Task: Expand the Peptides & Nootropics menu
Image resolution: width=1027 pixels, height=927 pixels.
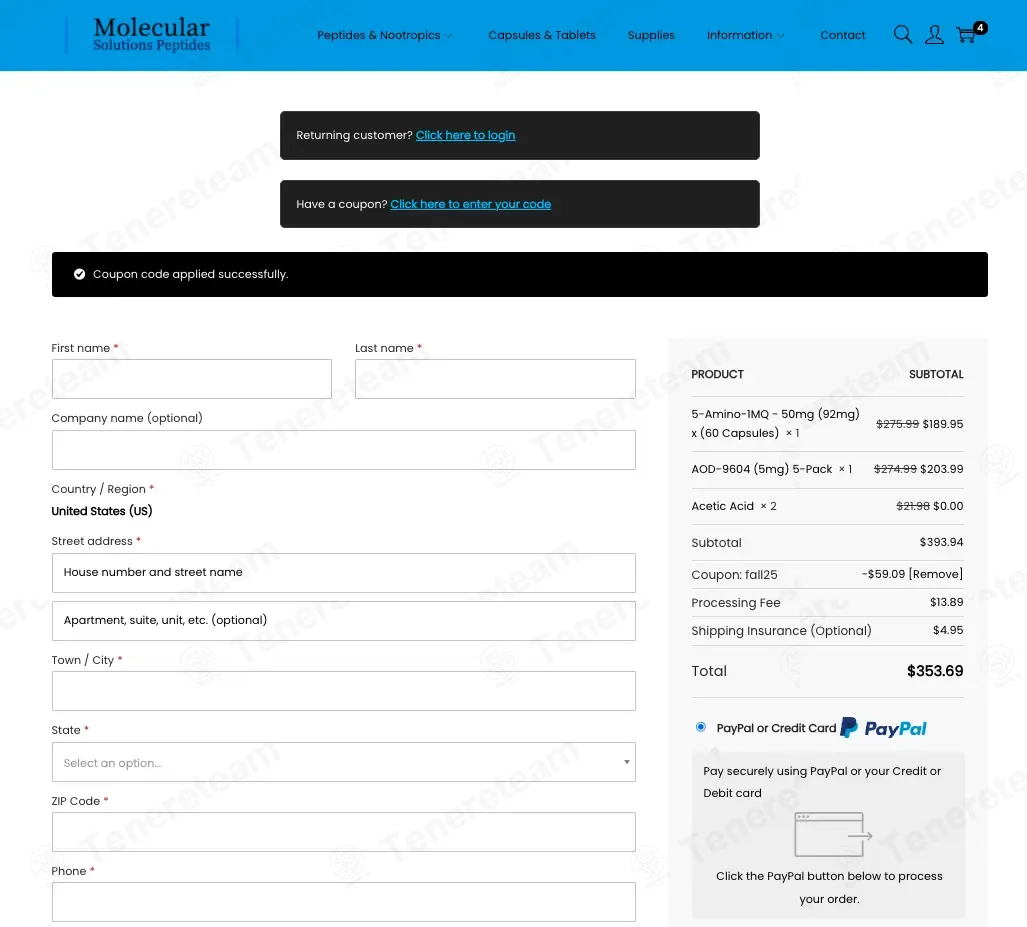Action: click(x=384, y=35)
